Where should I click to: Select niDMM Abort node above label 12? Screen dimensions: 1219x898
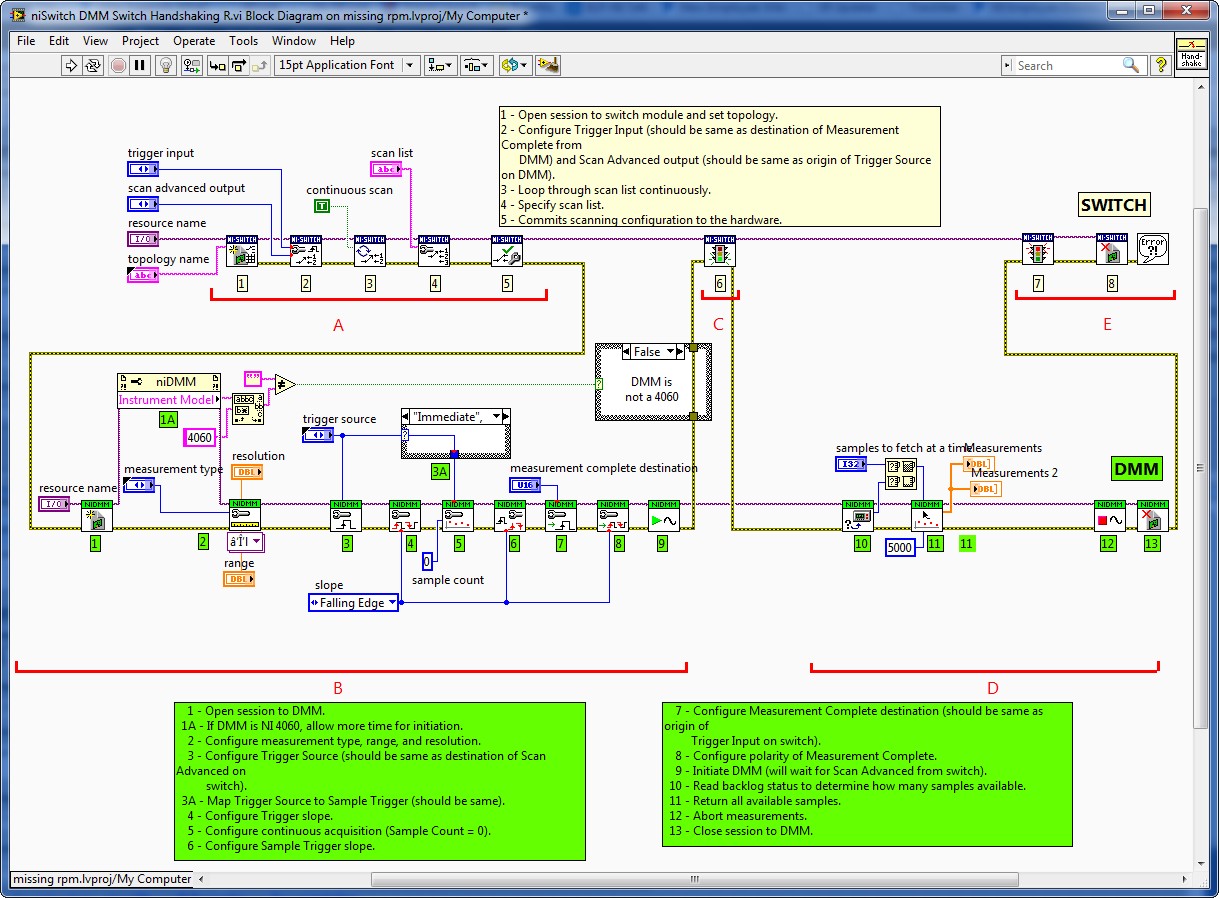tap(1110, 515)
